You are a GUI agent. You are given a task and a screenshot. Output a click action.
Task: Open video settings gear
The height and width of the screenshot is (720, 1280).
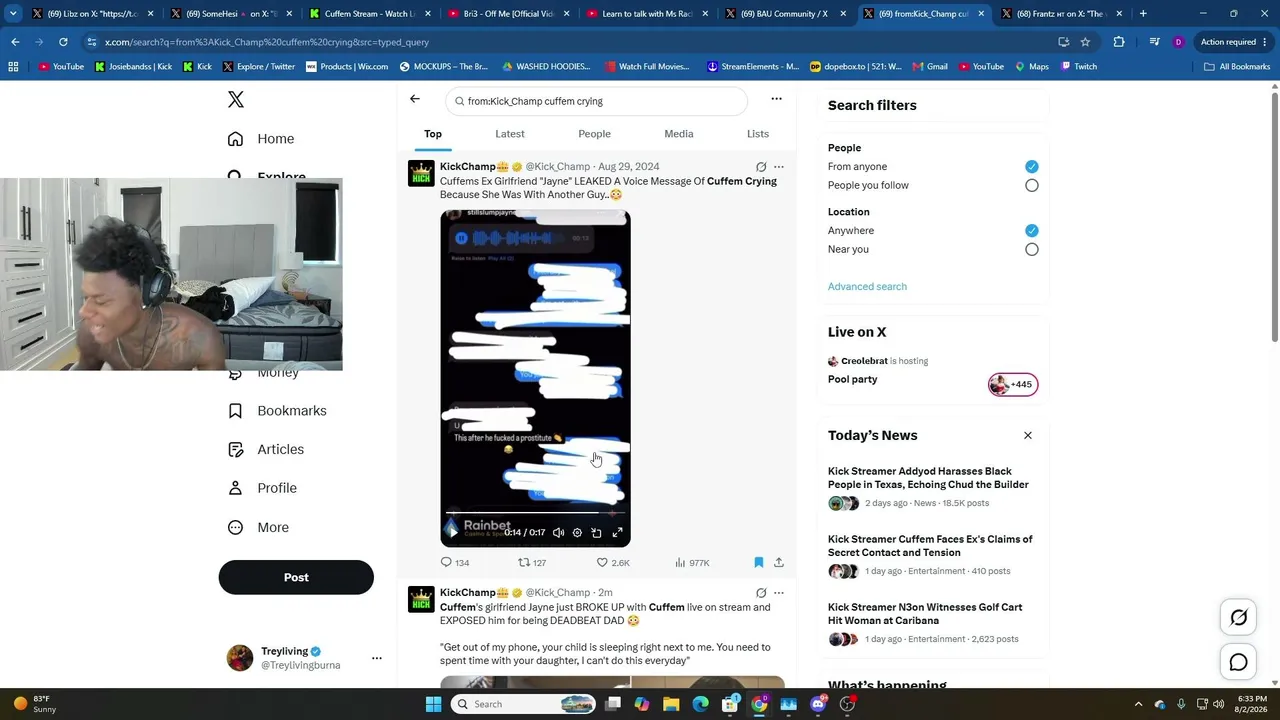click(577, 532)
